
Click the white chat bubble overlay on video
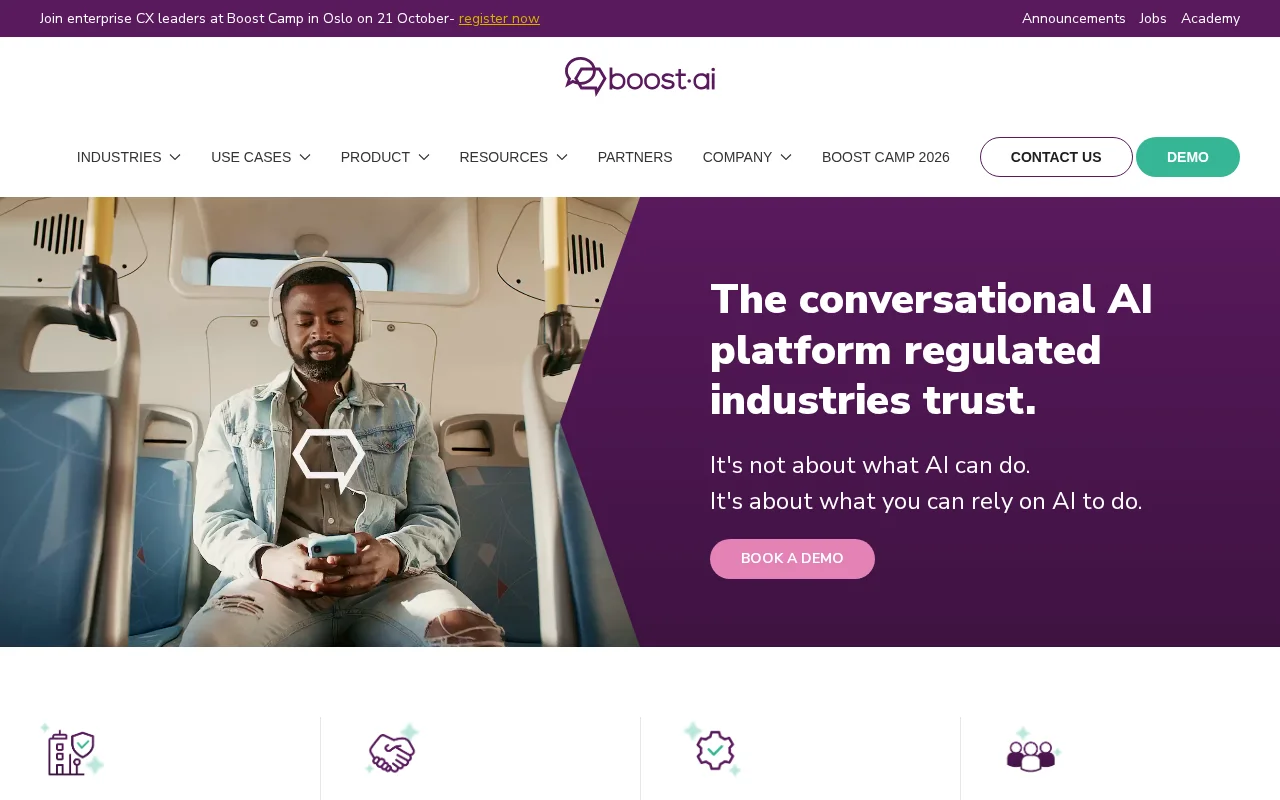[x=329, y=460]
